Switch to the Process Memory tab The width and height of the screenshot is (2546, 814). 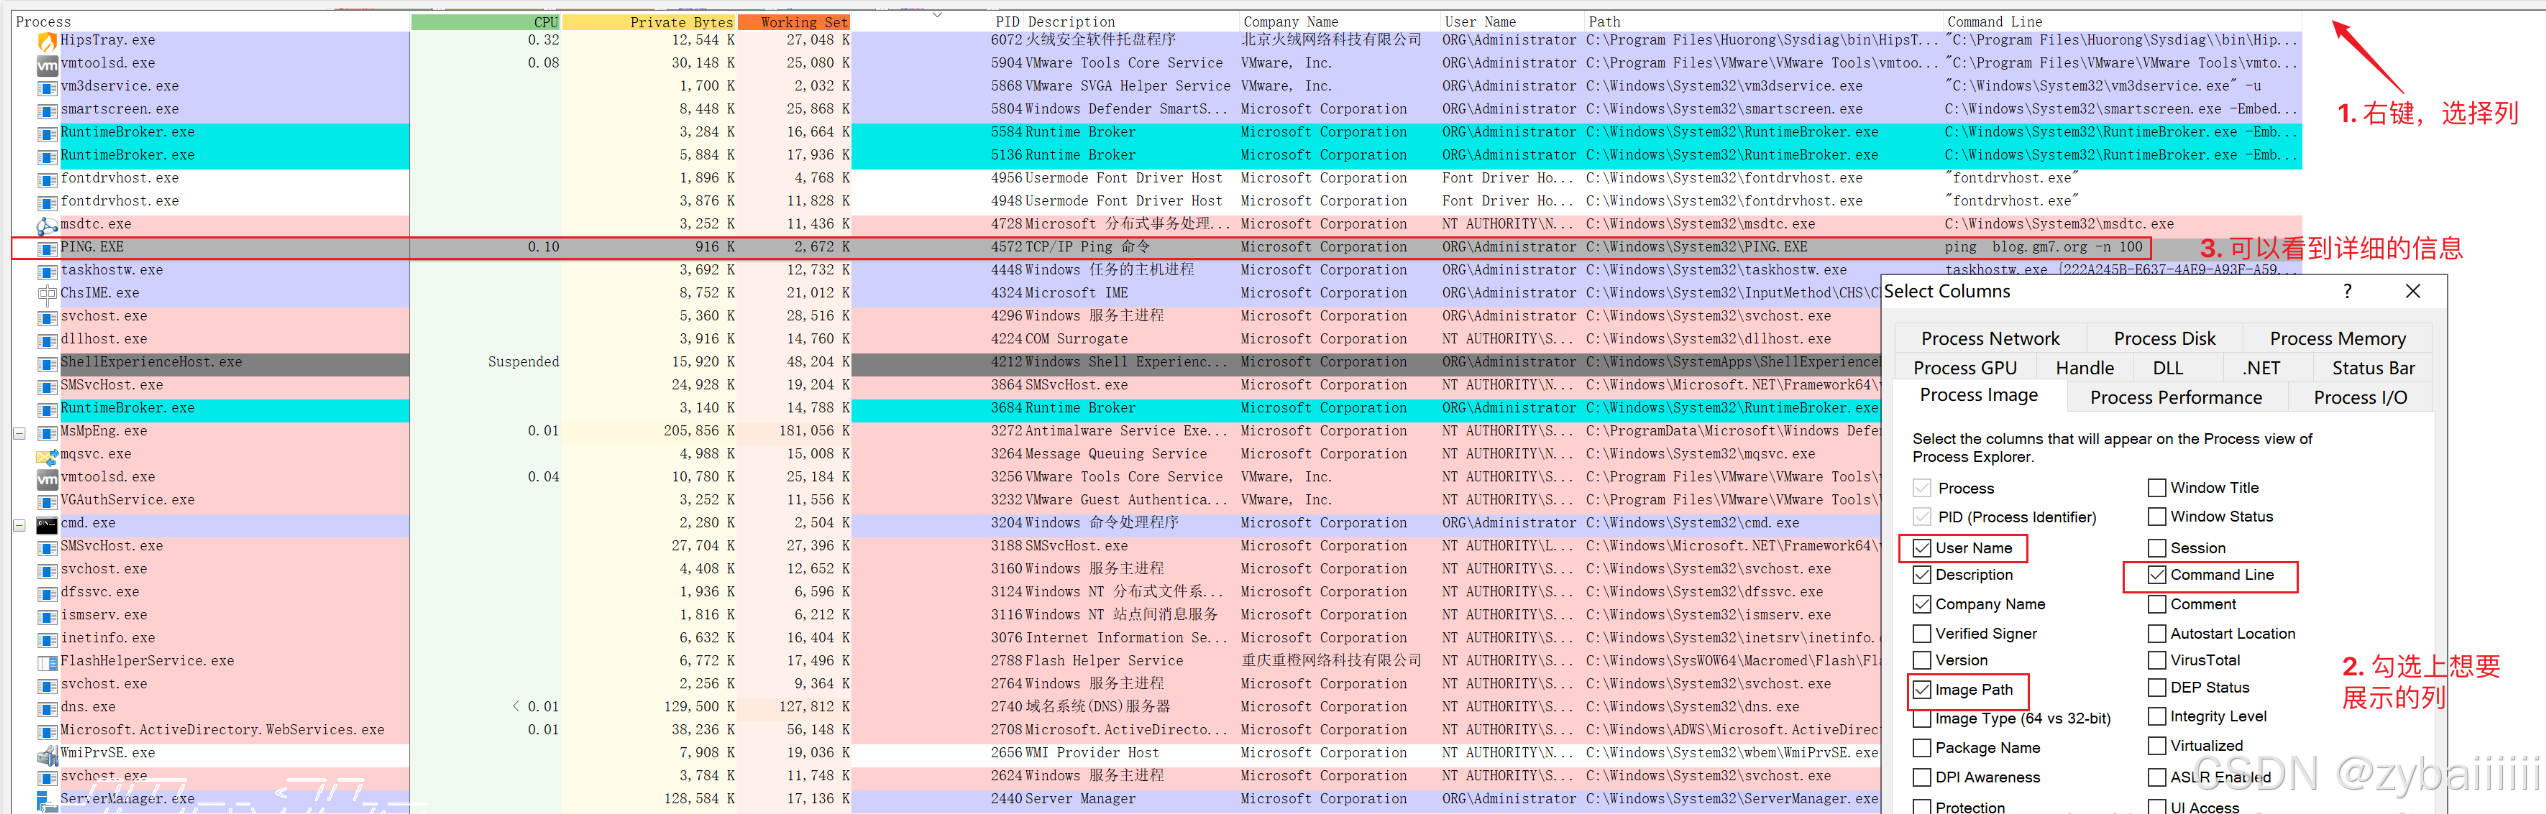2337,339
